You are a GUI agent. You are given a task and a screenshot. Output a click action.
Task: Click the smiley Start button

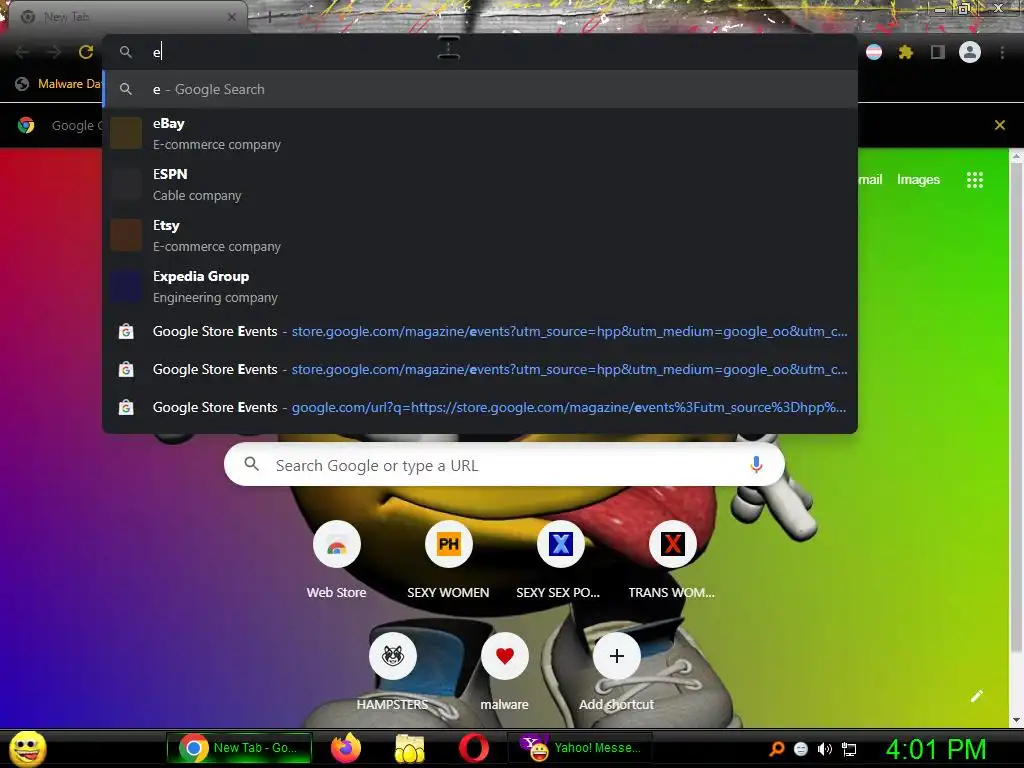(28, 748)
